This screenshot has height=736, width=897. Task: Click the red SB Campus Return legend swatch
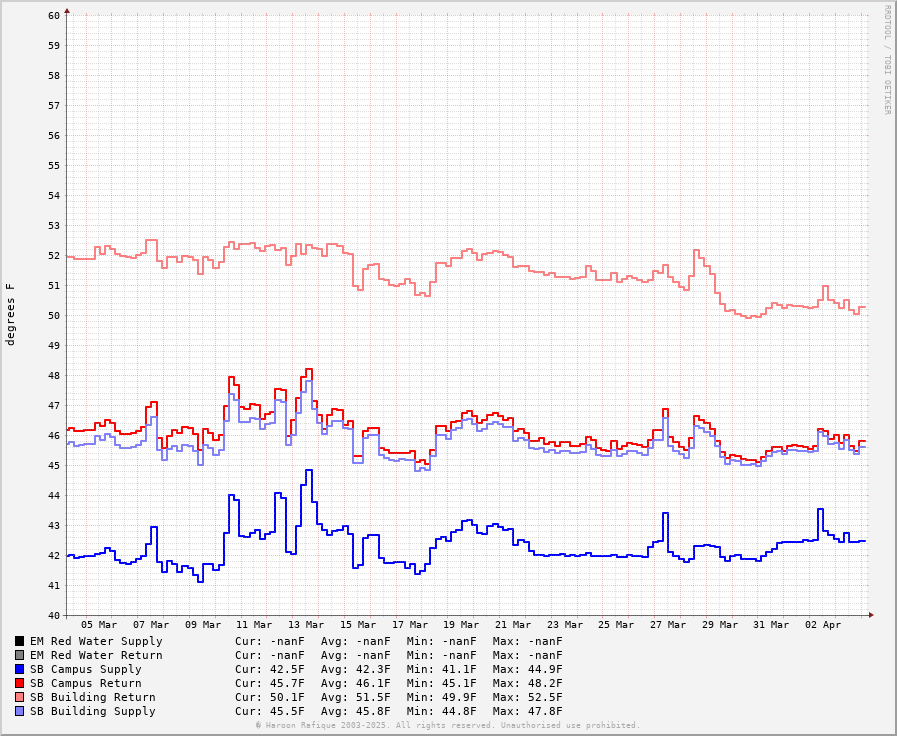19,683
